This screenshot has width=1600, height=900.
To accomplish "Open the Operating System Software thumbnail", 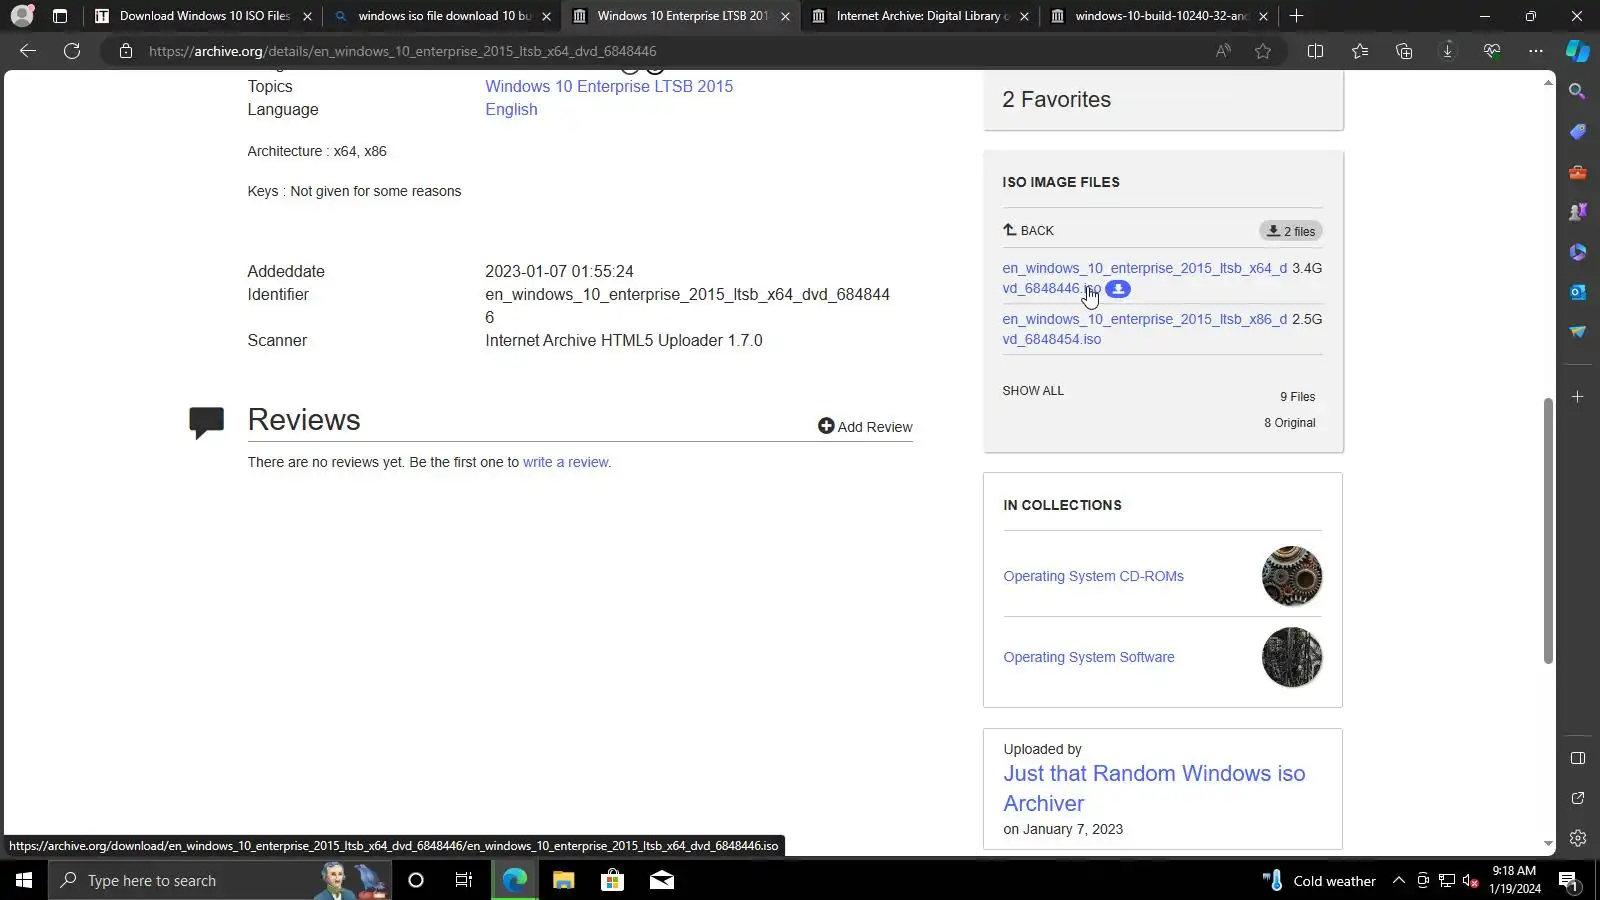I will (x=1292, y=657).
